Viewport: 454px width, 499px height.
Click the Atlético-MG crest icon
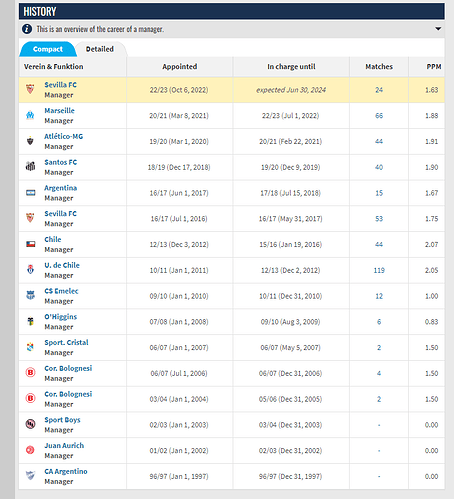pyautogui.click(x=30, y=141)
